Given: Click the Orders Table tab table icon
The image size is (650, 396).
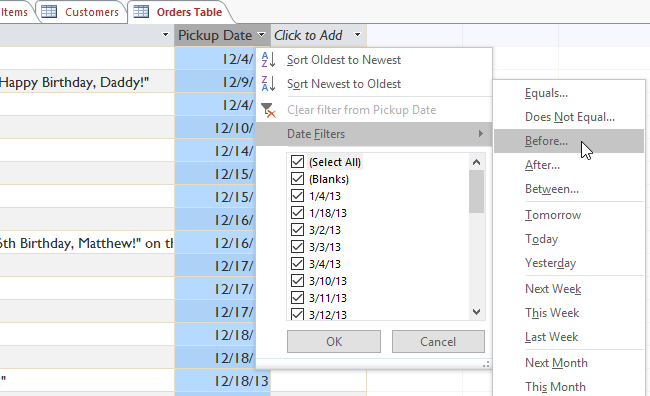Looking at the screenshot, I should [141, 12].
